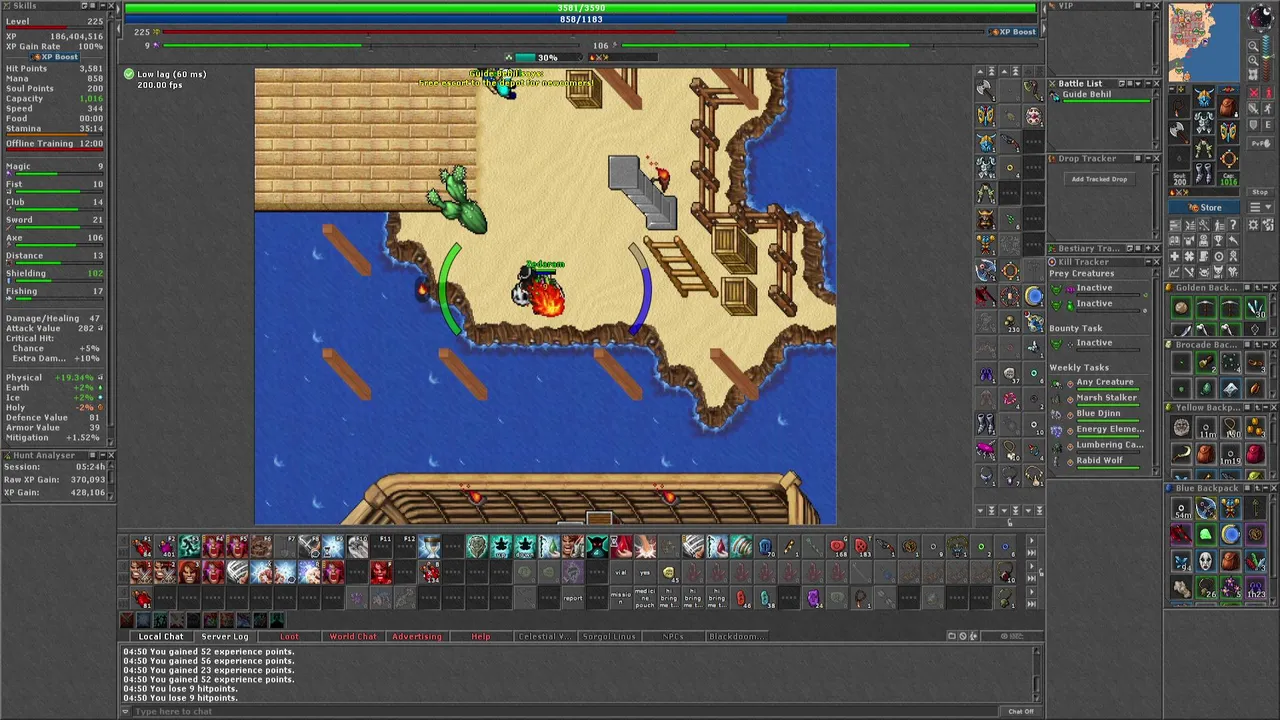The width and height of the screenshot is (1280, 720).
Task: Toggle XP Boost in Skills panel
Action: click(x=55, y=57)
